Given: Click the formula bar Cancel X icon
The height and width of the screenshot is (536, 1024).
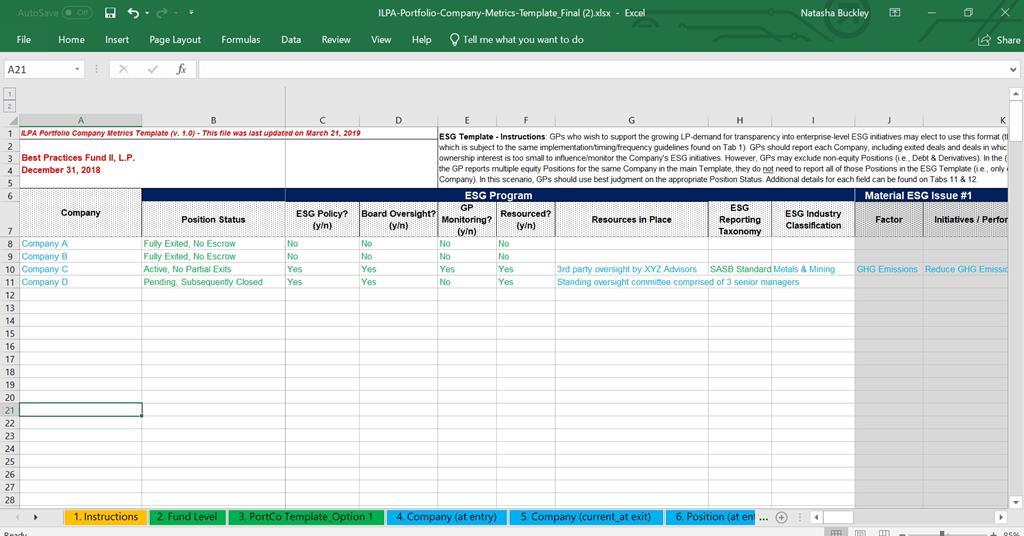Looking at the screenshot, I should point(123,69).
